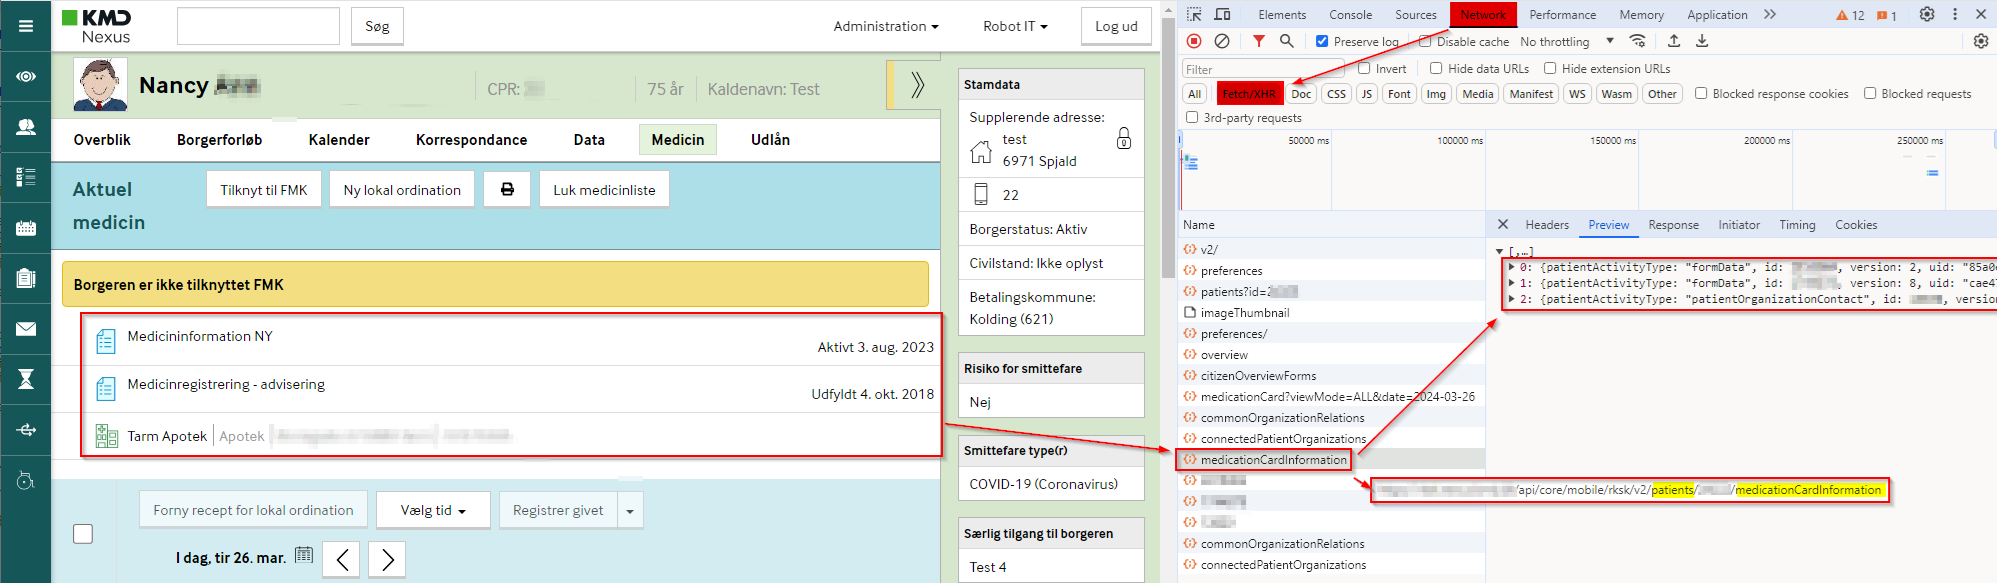This screenshot has height=583, width=1997.
Task: Enable Hide data URLs
Action: [1436, 68]
